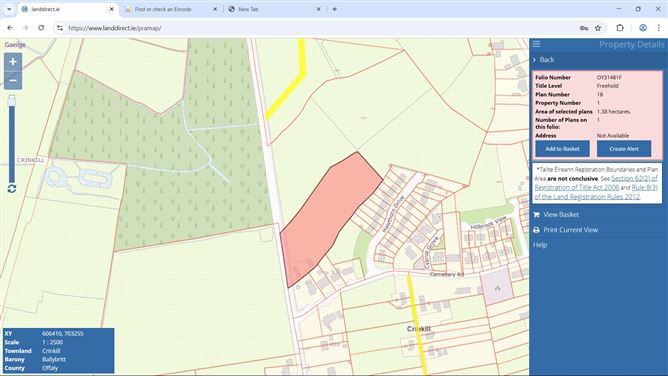This screenshot has width=668, height=376.
Task: Click the Hillbrook View street label
Action: tap(488, 223)
